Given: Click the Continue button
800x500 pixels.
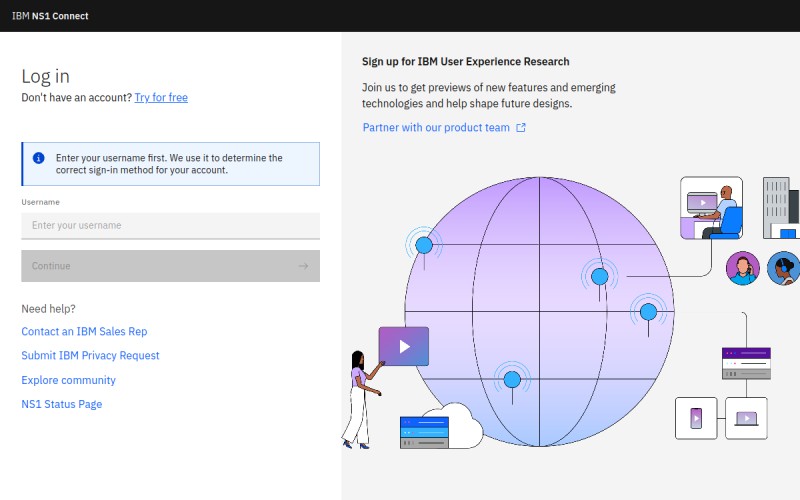Looking at the screenshot, I should (170, 266).
